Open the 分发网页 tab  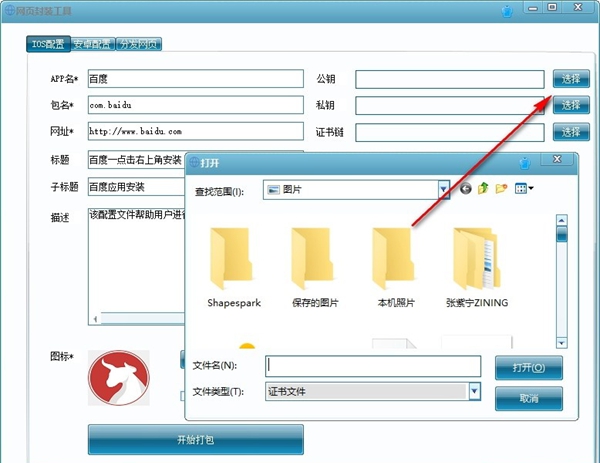tap(139, 44)
